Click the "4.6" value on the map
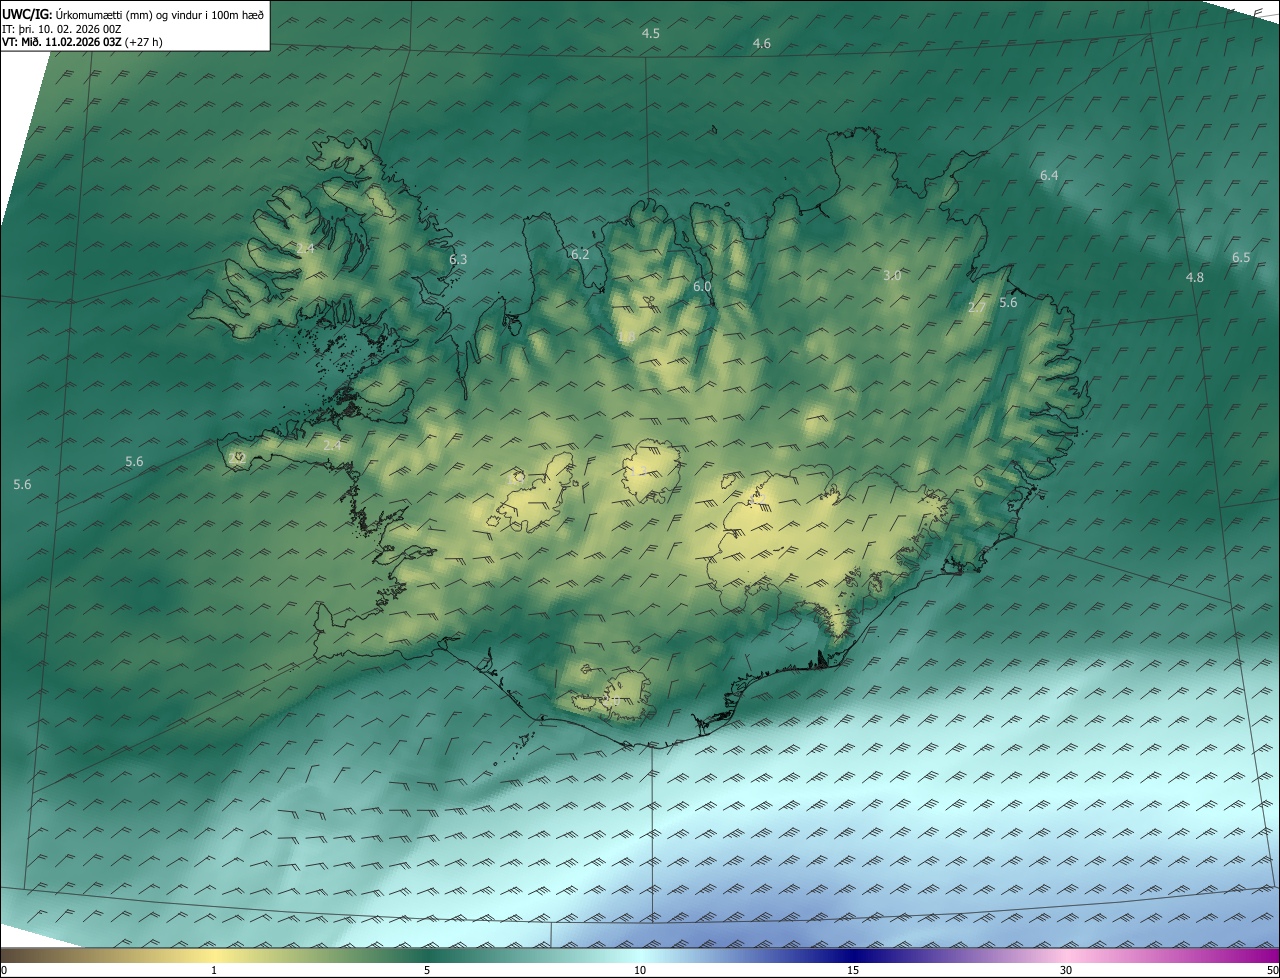Screen dimensions: 1280x978 pyautogui.click(x=761, y=44)
